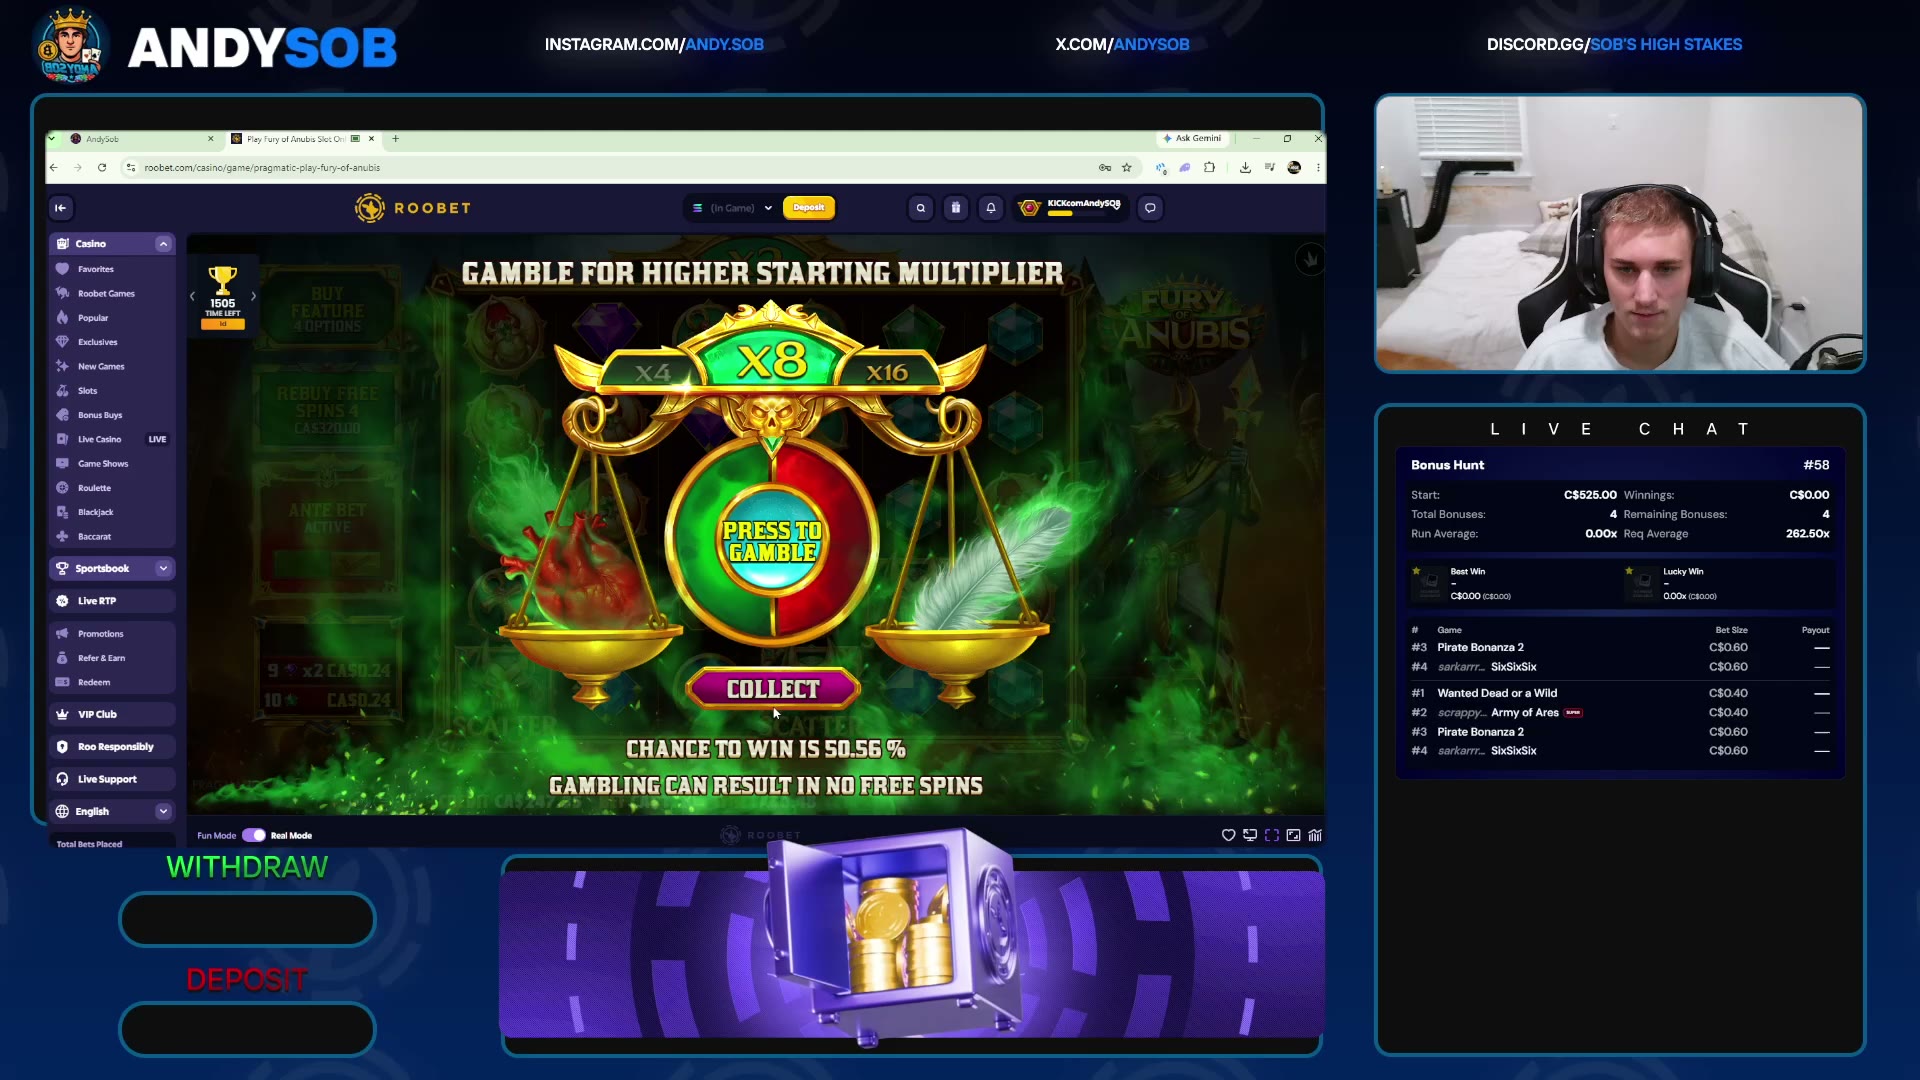The image size is (1920, 1080).
Task: Open browser extensions puzzle icon
Action: 1210,168
